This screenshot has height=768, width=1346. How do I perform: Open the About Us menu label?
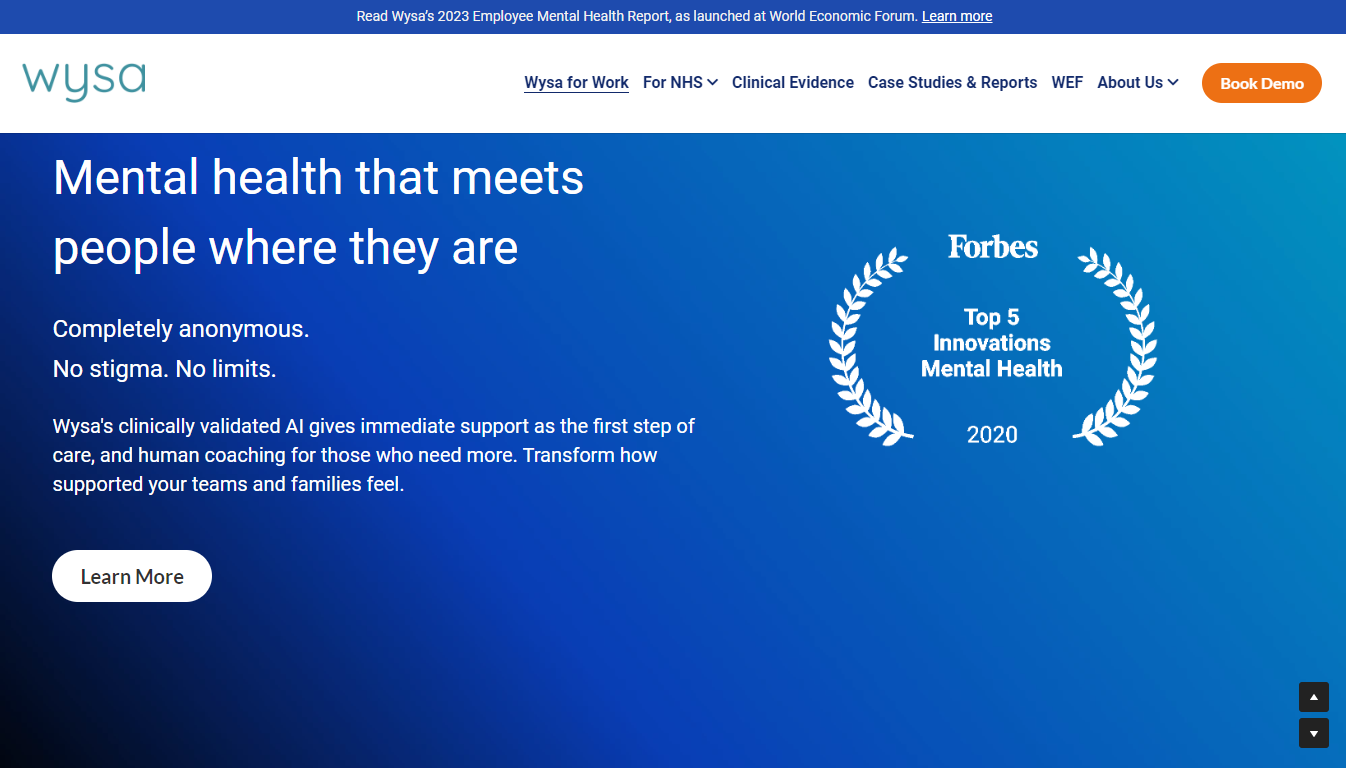click(1129, 83)
